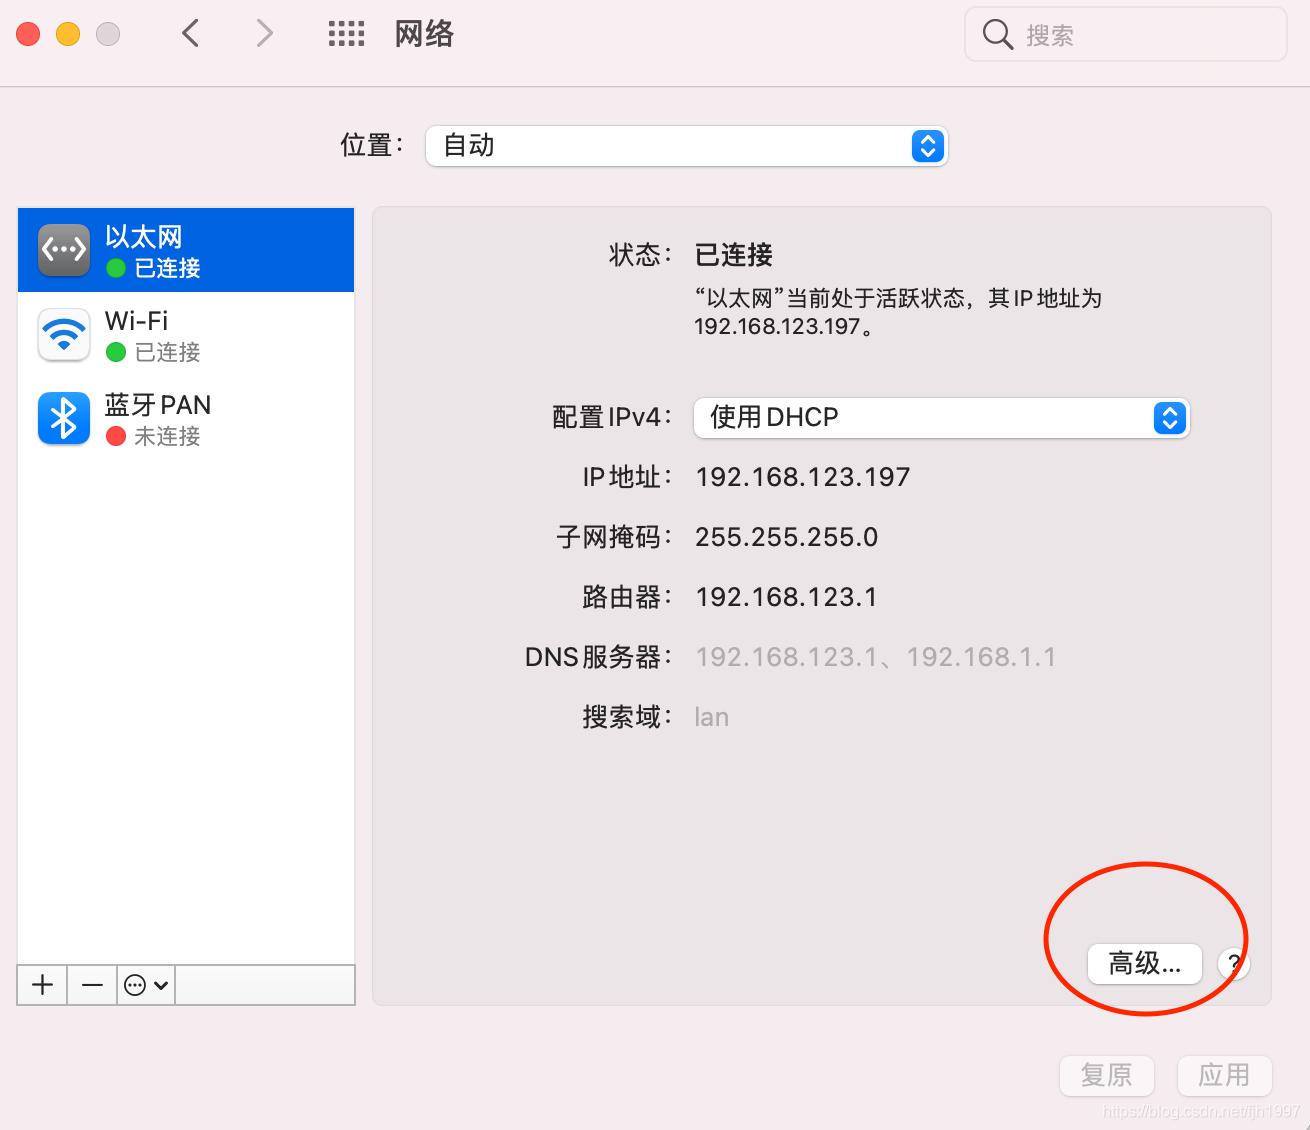1310x1130 pixels.
Task: Open 高级 advanced network settings
Action: 1144,964
